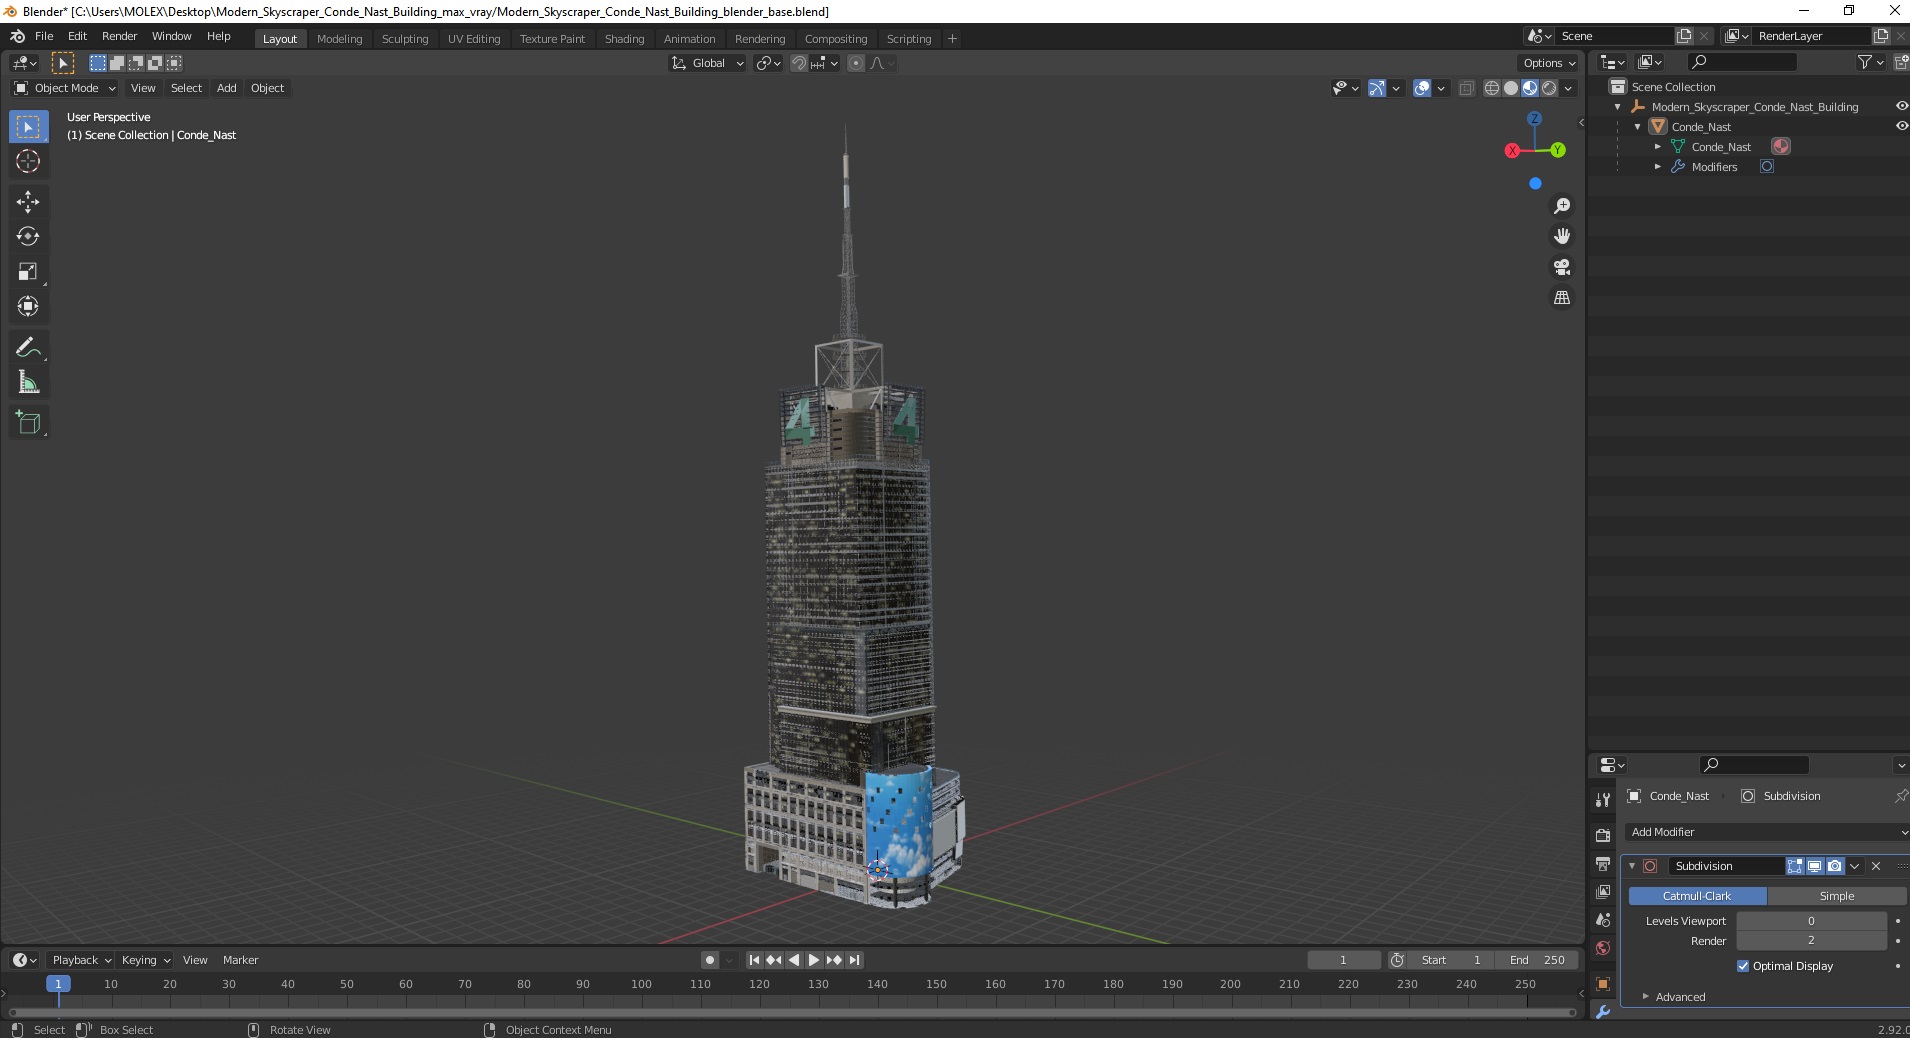
Task: Uncheck the Optimal Display checkbox
Action: [x=1743, y=966]
